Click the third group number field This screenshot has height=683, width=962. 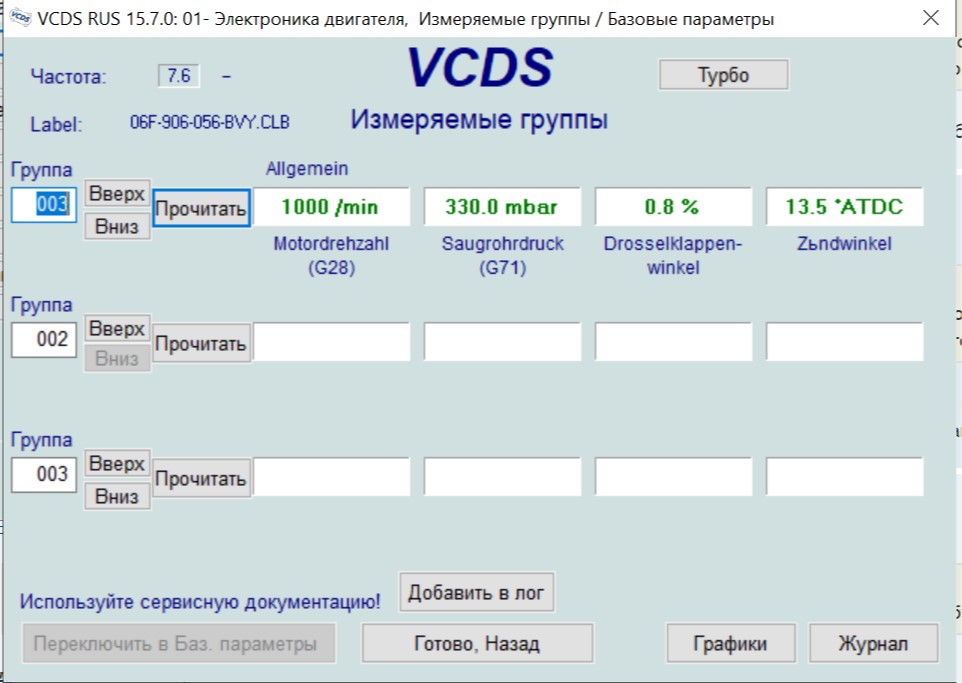(44, 475)
